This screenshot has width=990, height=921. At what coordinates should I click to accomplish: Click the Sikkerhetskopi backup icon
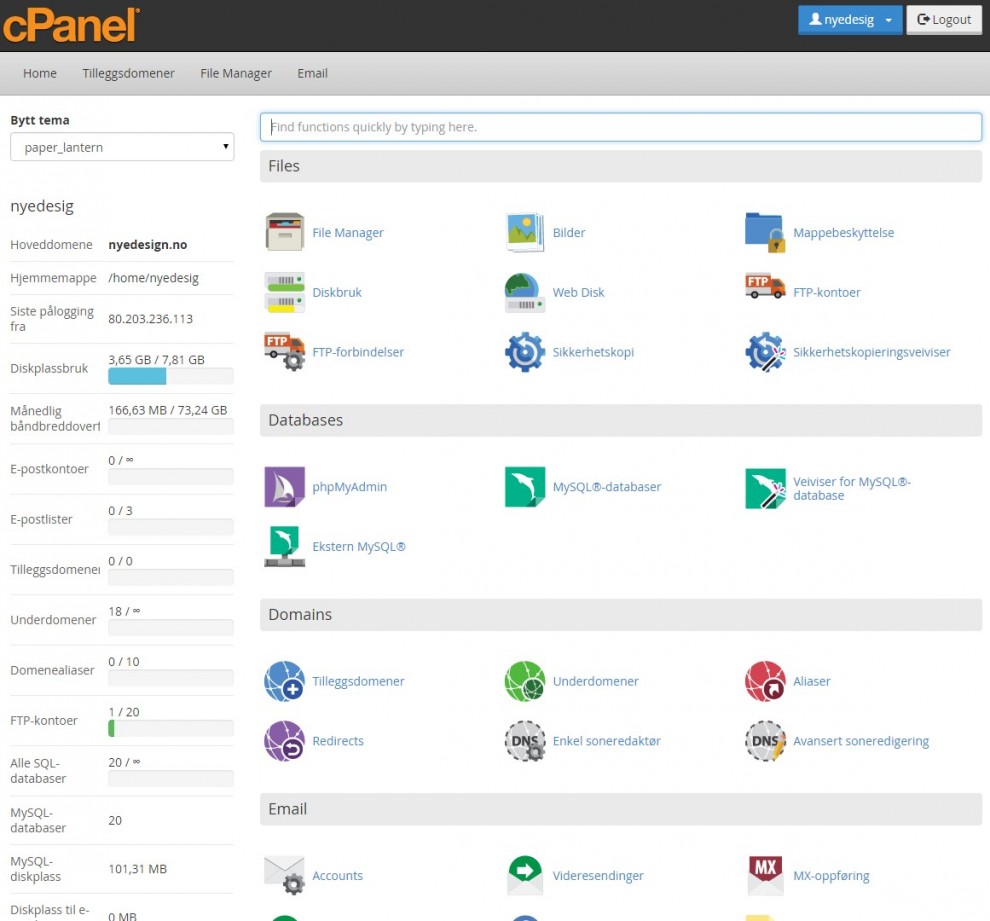525,352
